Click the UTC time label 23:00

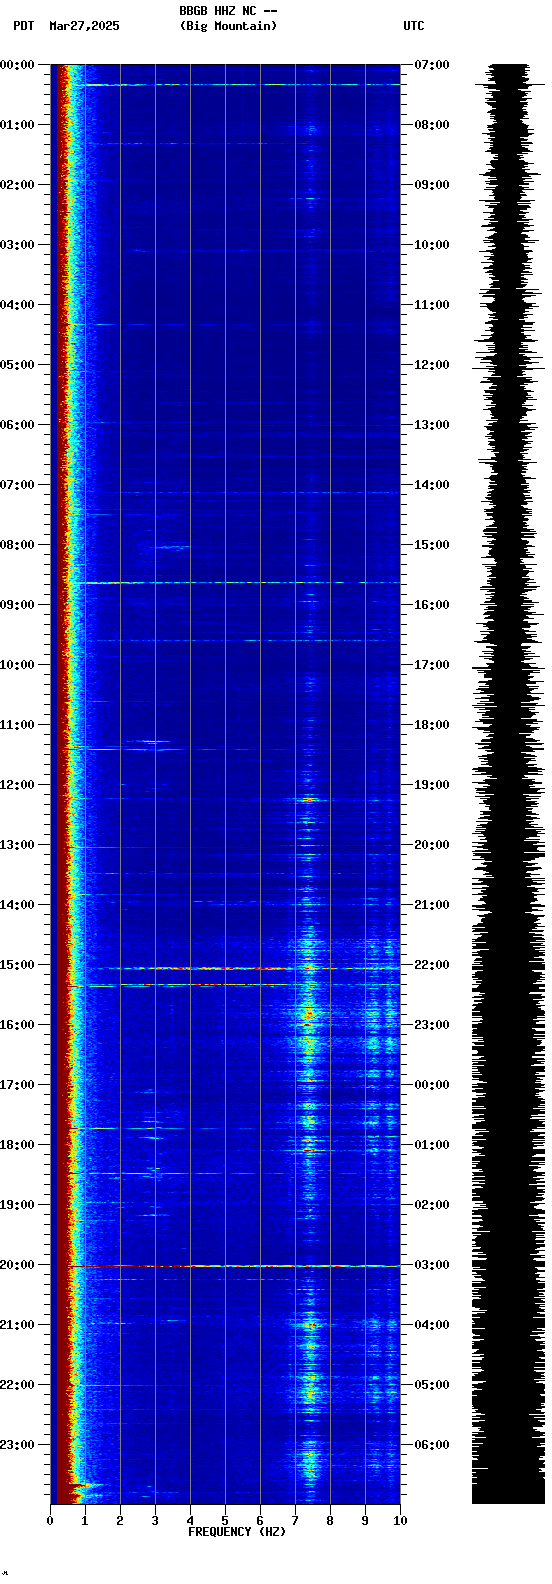click(432, 1025)
